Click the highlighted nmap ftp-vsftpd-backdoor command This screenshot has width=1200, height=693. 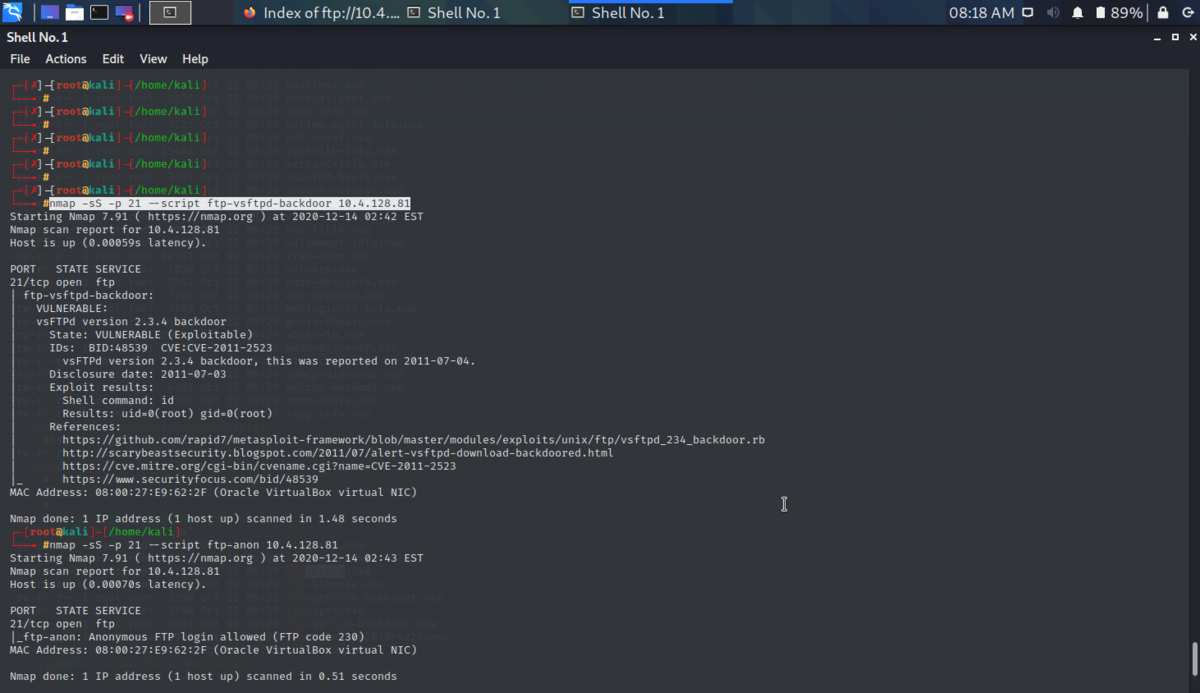pos(230,204)
